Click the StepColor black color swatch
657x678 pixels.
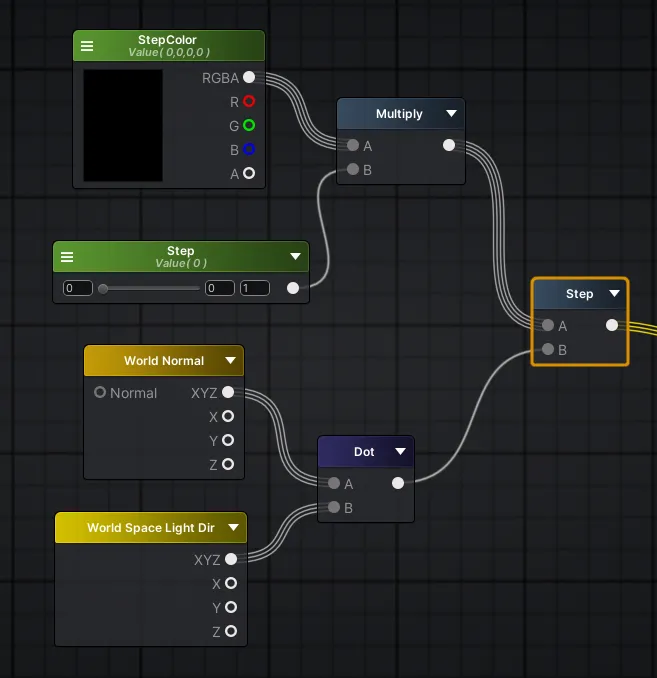123,125
